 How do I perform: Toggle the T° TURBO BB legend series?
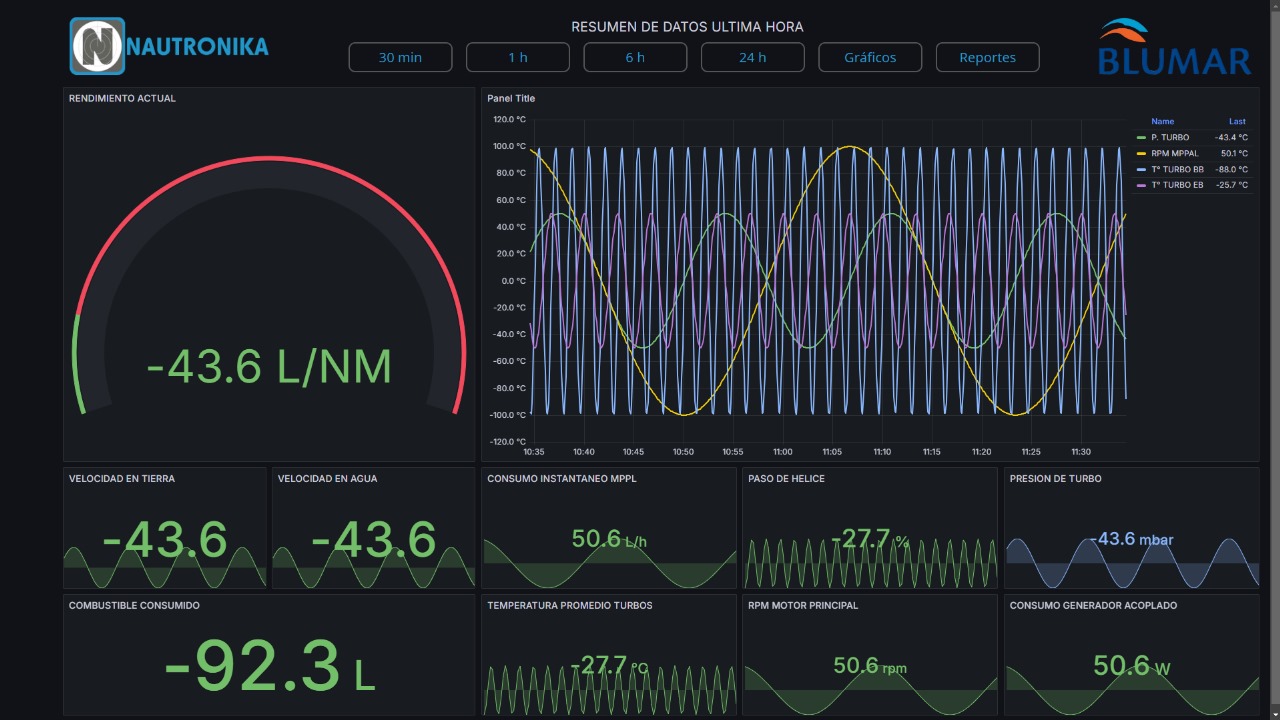[1177, 169]
